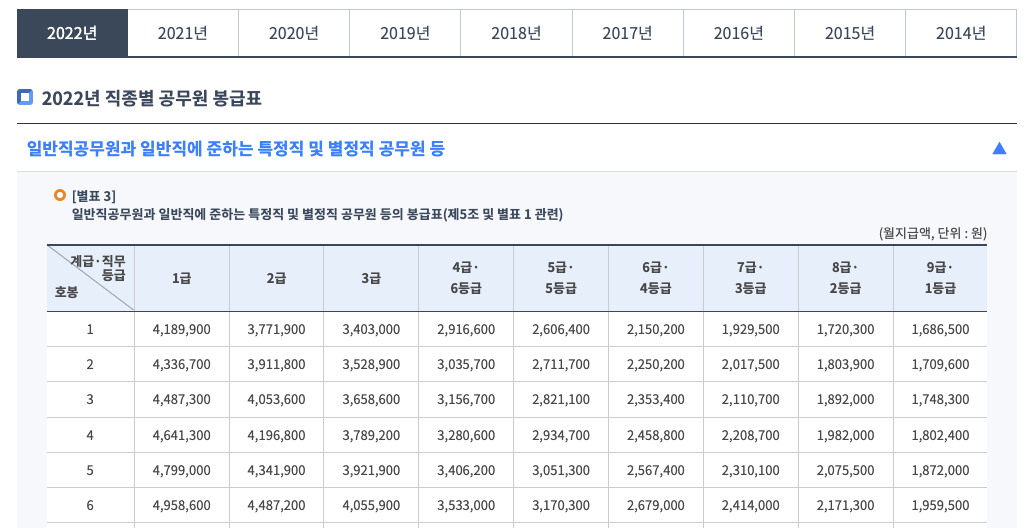Open the 2020년 tab
1034x528 pixels.
coord(294,33)
